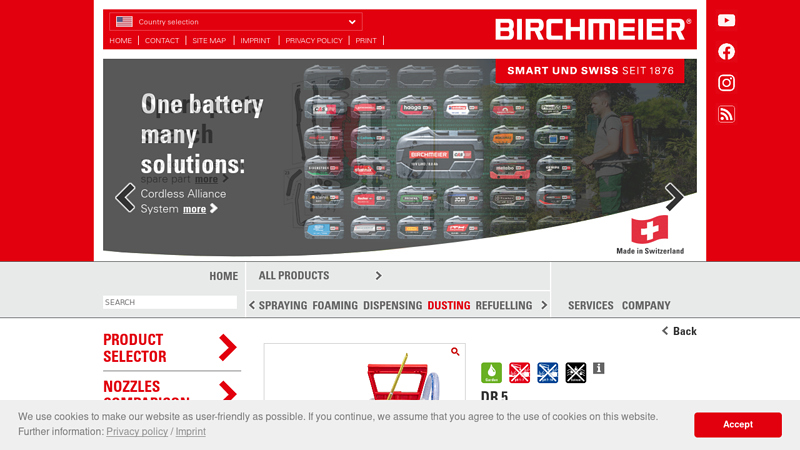Open the Birchmeier YouTube channel icon

pyautogui.click(x=726, y=20)
